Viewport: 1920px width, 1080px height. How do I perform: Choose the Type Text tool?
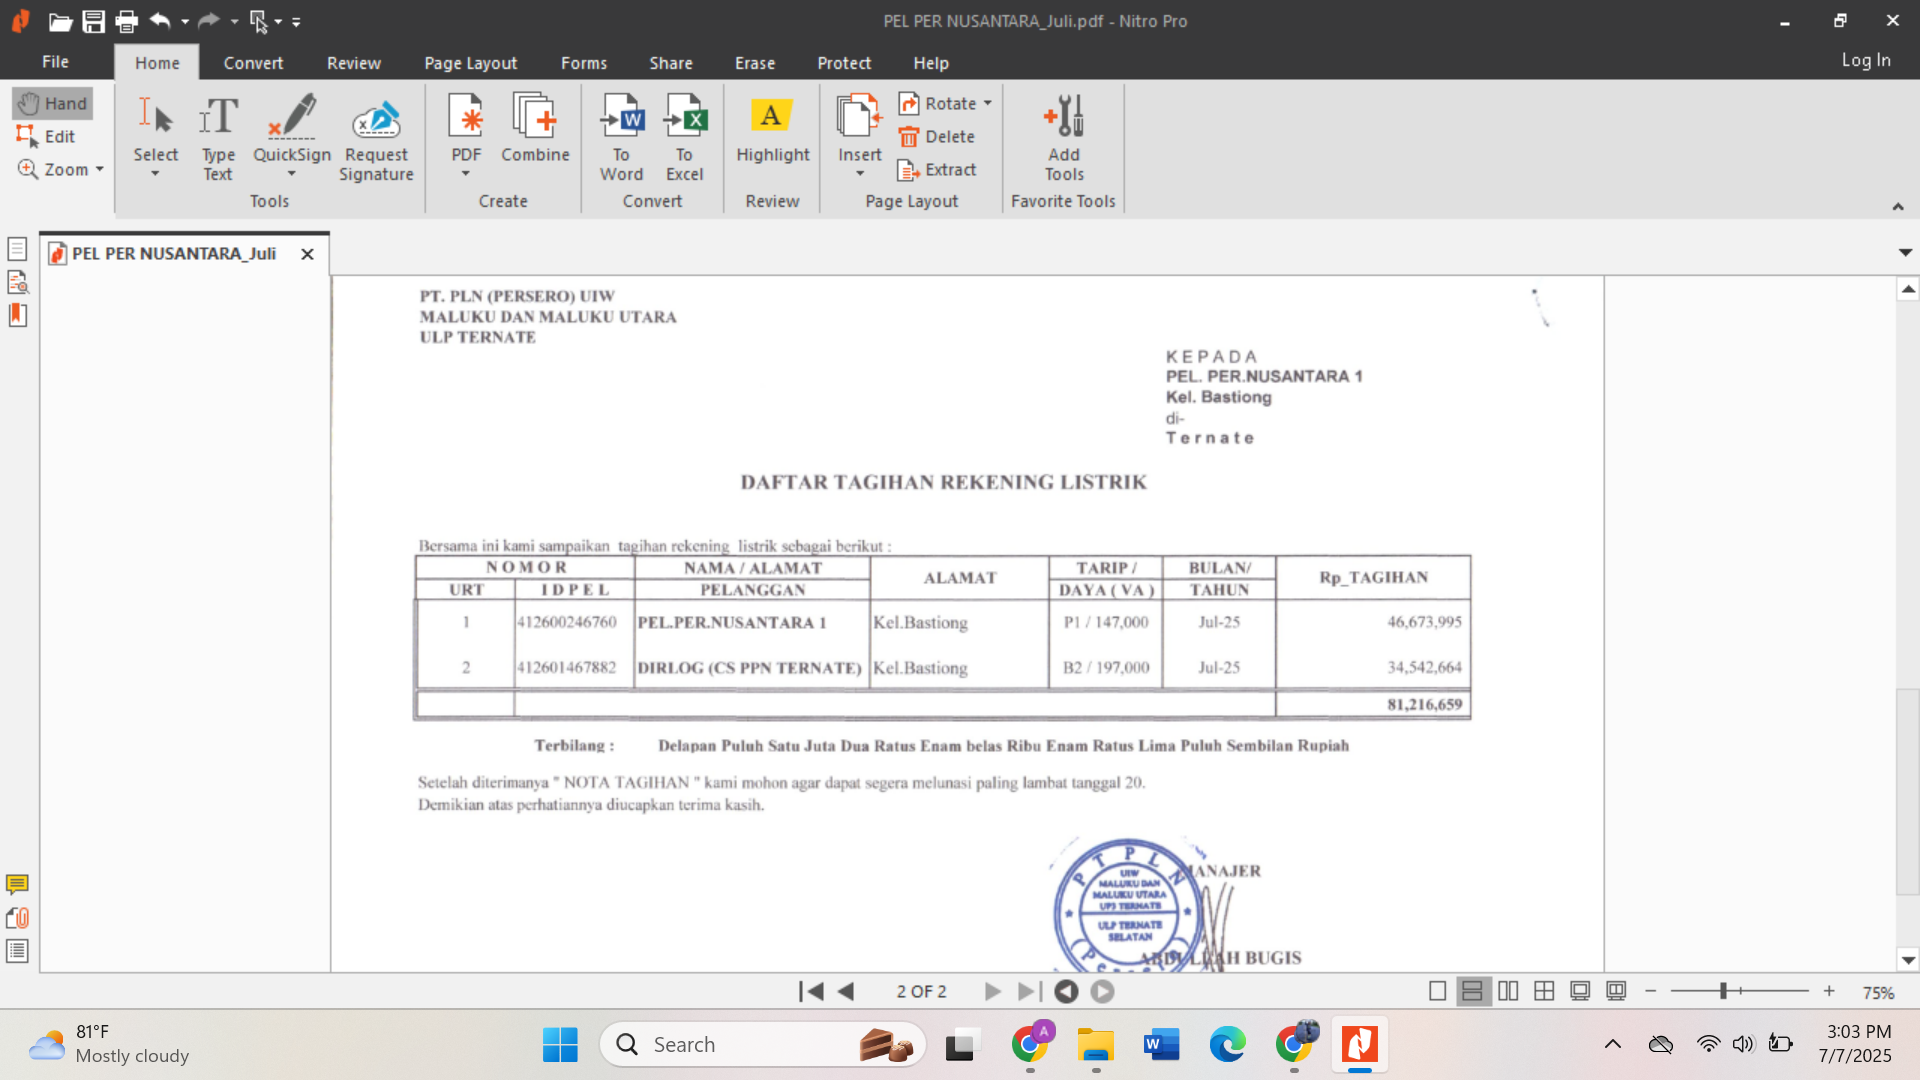tap(218, 138)
